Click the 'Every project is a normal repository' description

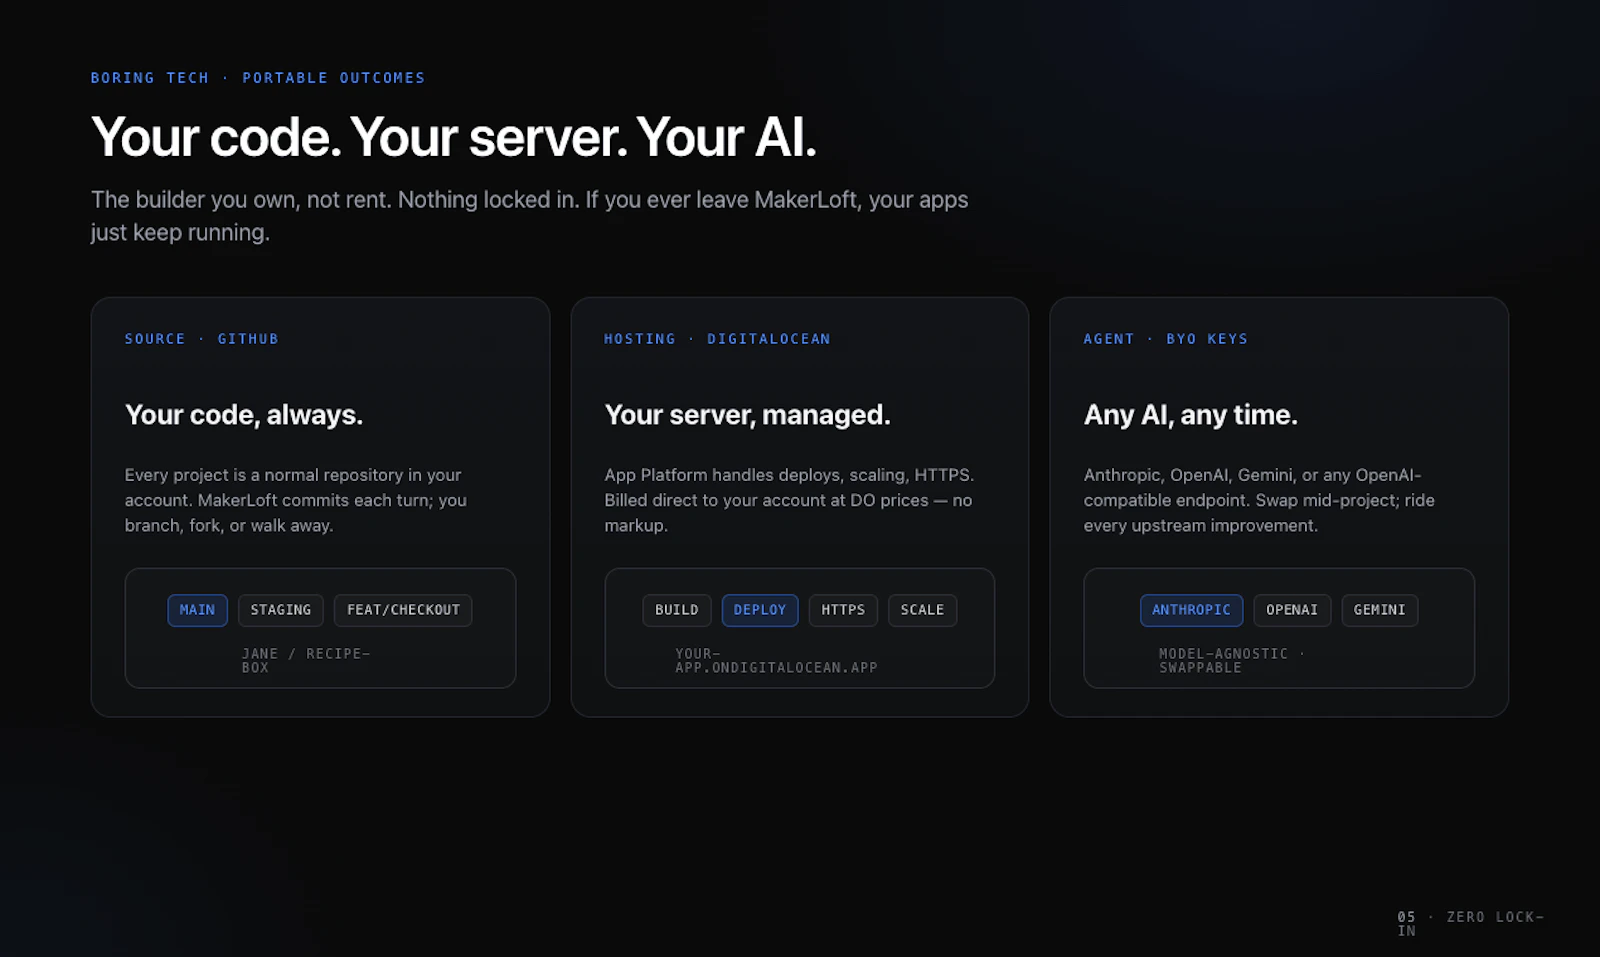click(296, 500)
